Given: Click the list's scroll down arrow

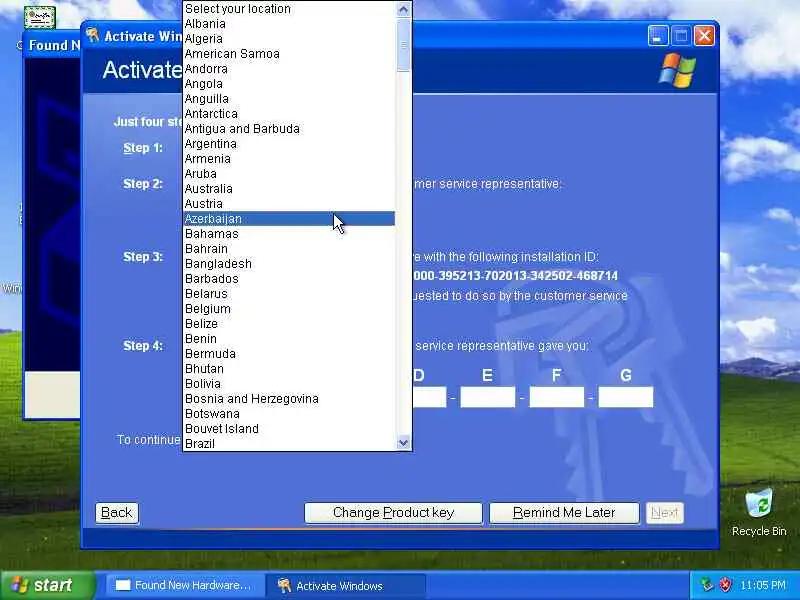Looking at the screenshot, I should (403, 443).
